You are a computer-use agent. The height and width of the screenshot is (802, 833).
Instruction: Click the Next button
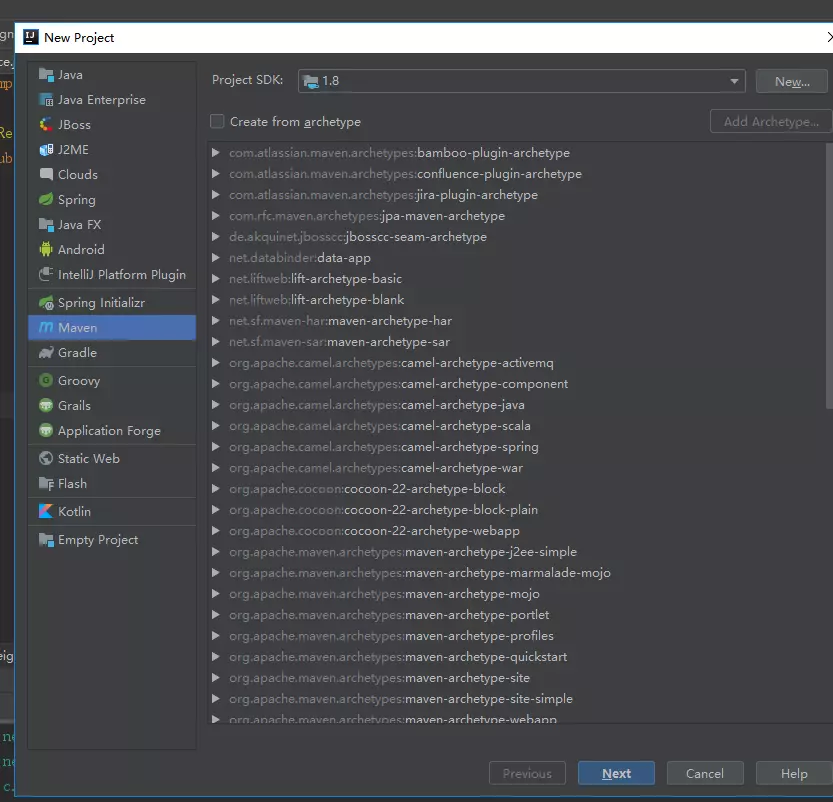point(616,773)
